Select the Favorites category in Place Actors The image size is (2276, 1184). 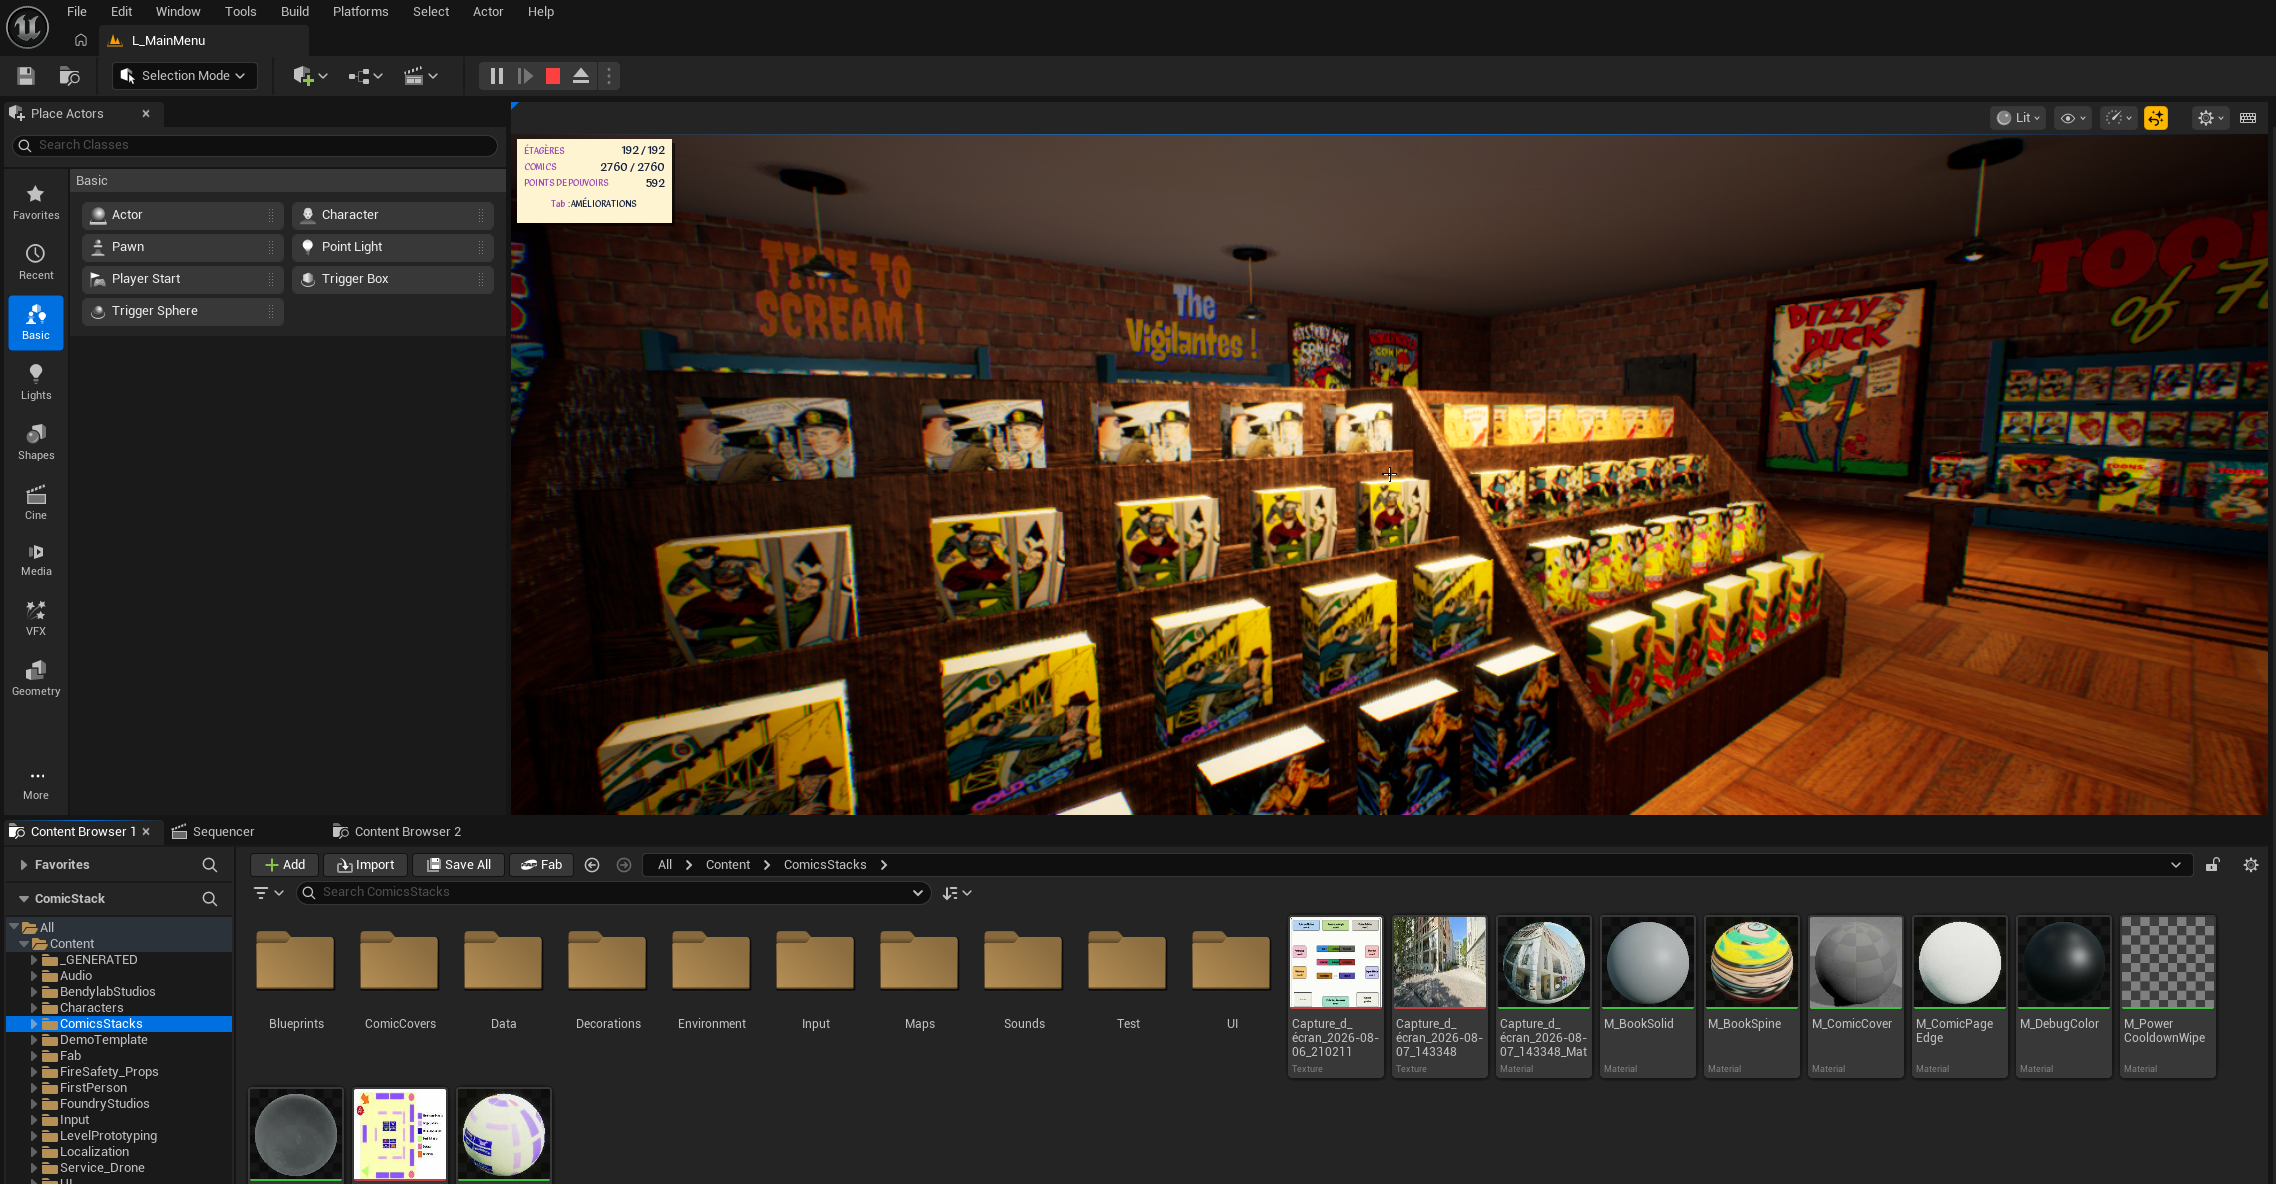[36, 202]
